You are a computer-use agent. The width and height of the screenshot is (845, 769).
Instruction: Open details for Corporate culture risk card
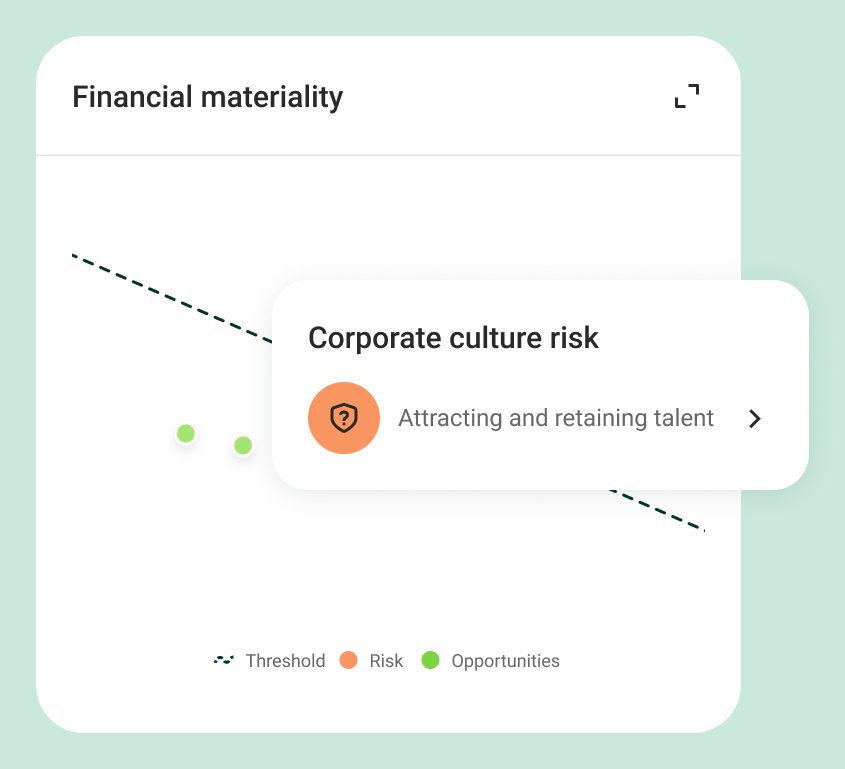point(540,385)
